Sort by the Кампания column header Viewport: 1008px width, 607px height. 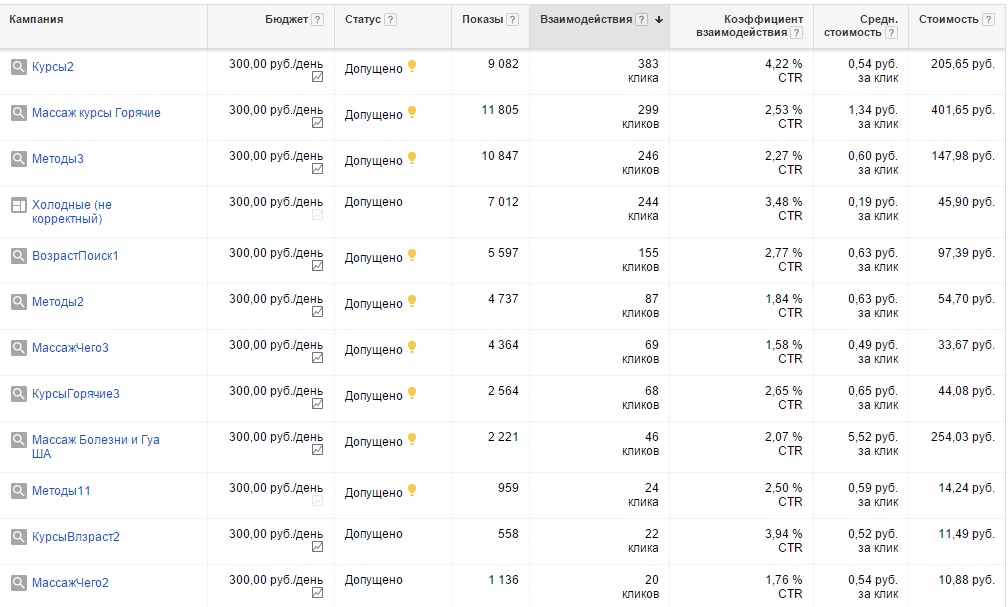(36, 19)
